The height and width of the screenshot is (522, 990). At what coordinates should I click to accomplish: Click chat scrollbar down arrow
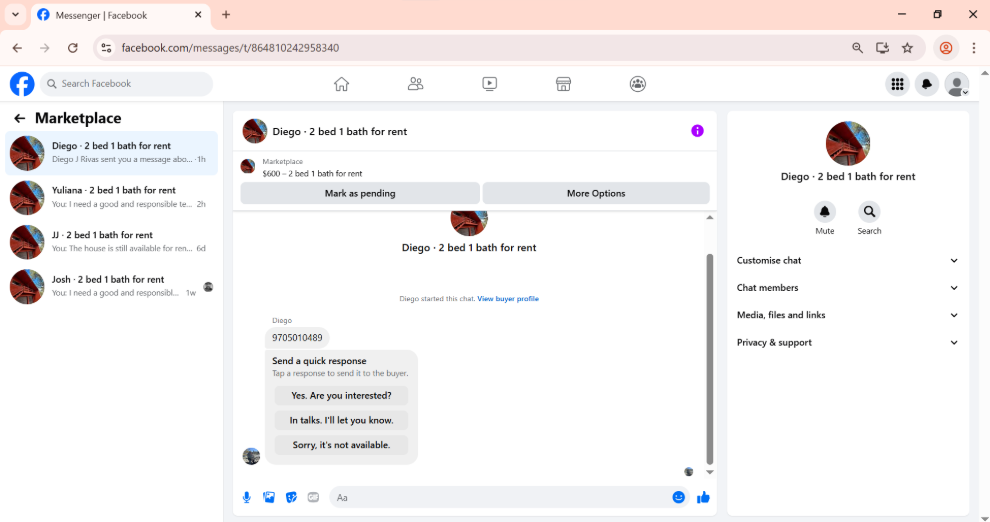click(x=710, y=472)
